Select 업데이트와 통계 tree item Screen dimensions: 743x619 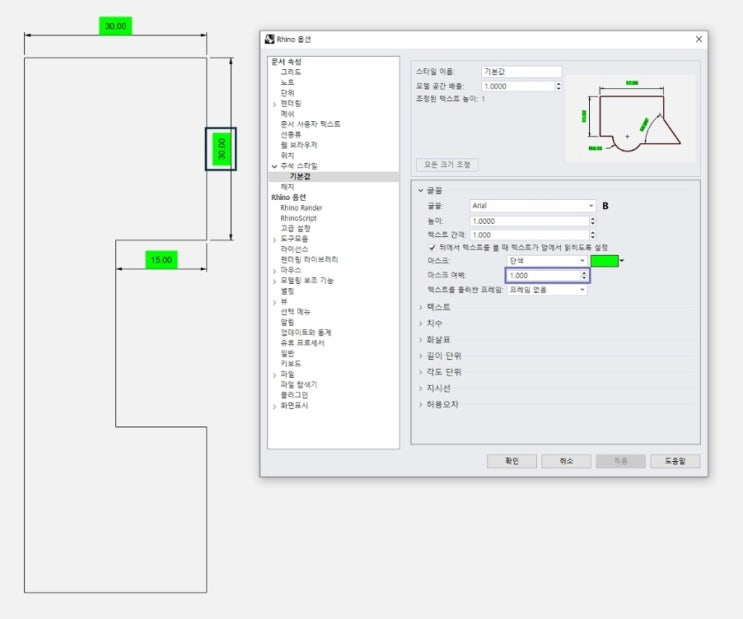pos(306,333)
